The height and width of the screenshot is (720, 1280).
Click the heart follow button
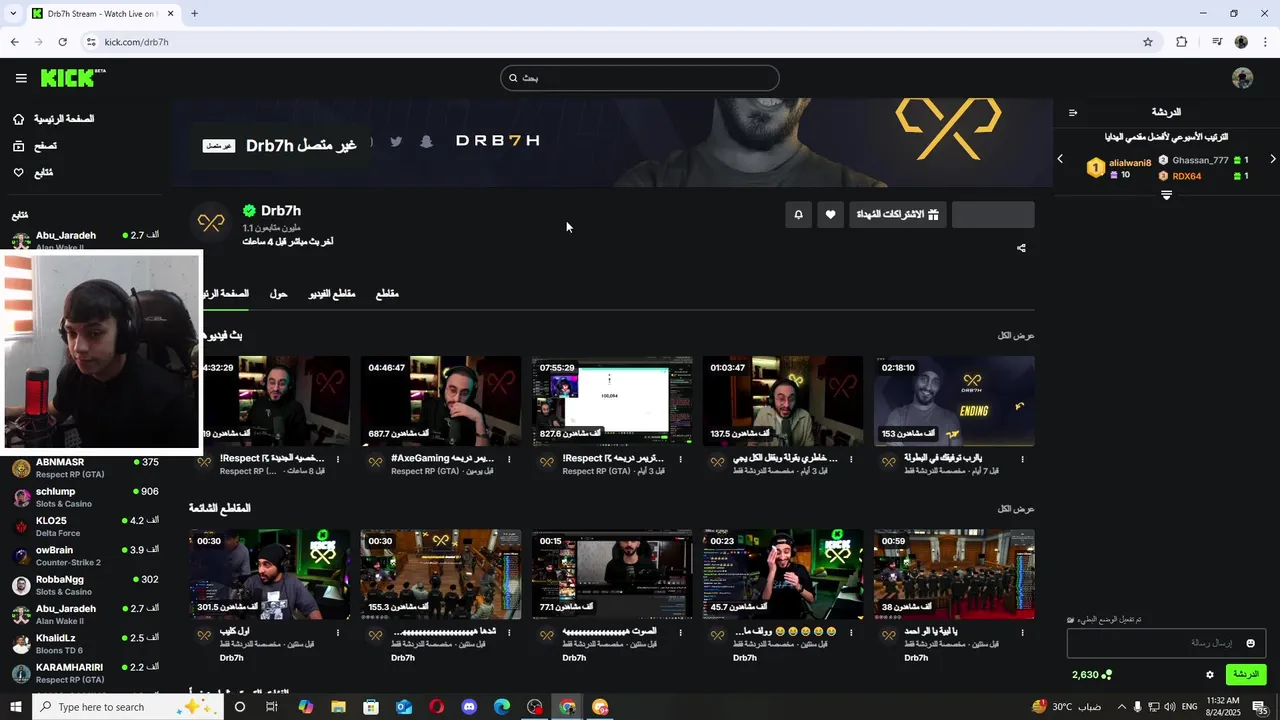point(830,214)
